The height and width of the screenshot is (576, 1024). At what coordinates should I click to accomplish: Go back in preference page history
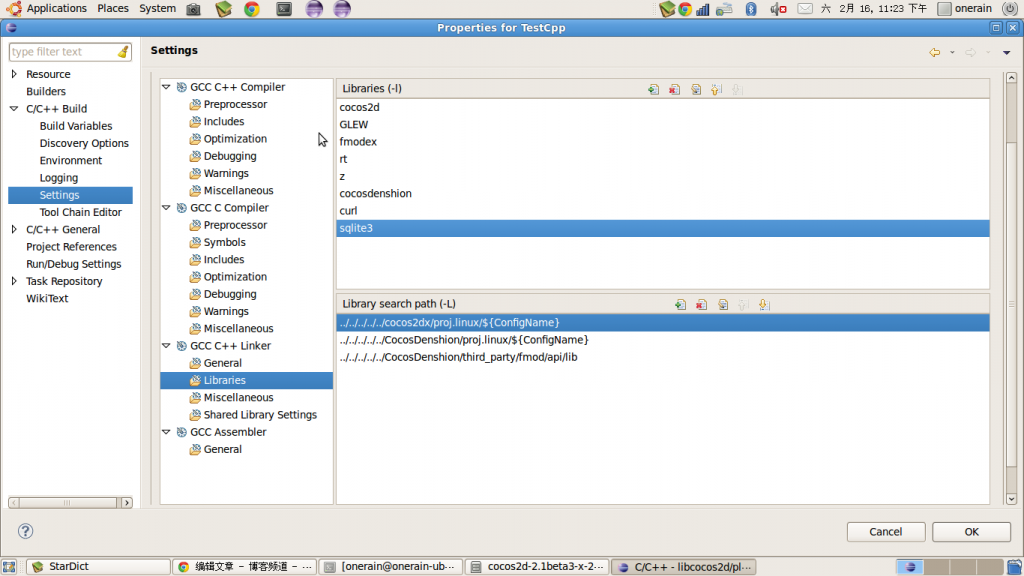point(935,52)
